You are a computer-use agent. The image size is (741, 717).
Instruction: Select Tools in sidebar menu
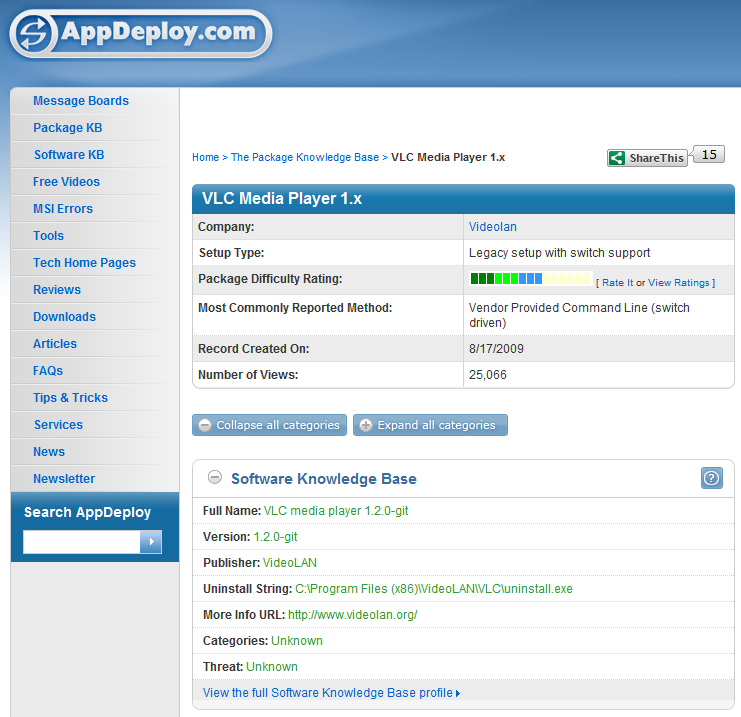tap(48, 235)
